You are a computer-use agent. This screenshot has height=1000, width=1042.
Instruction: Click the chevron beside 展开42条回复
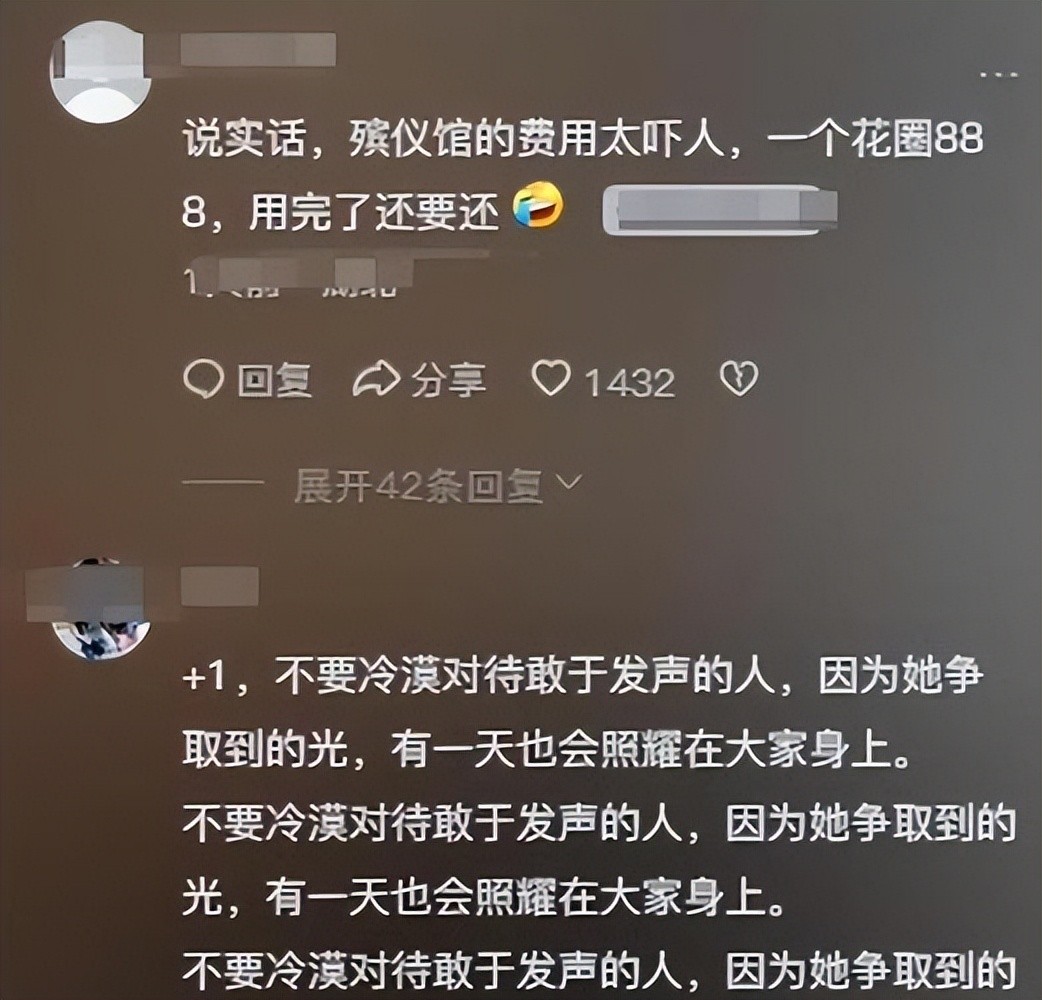coord(568,482)
